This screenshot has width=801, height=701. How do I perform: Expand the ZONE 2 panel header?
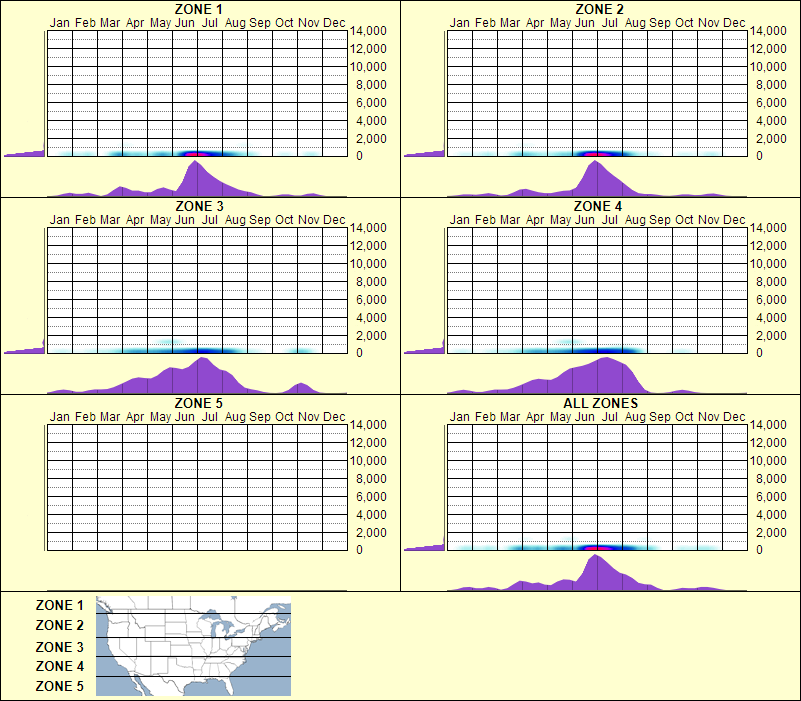pos(599,9)
